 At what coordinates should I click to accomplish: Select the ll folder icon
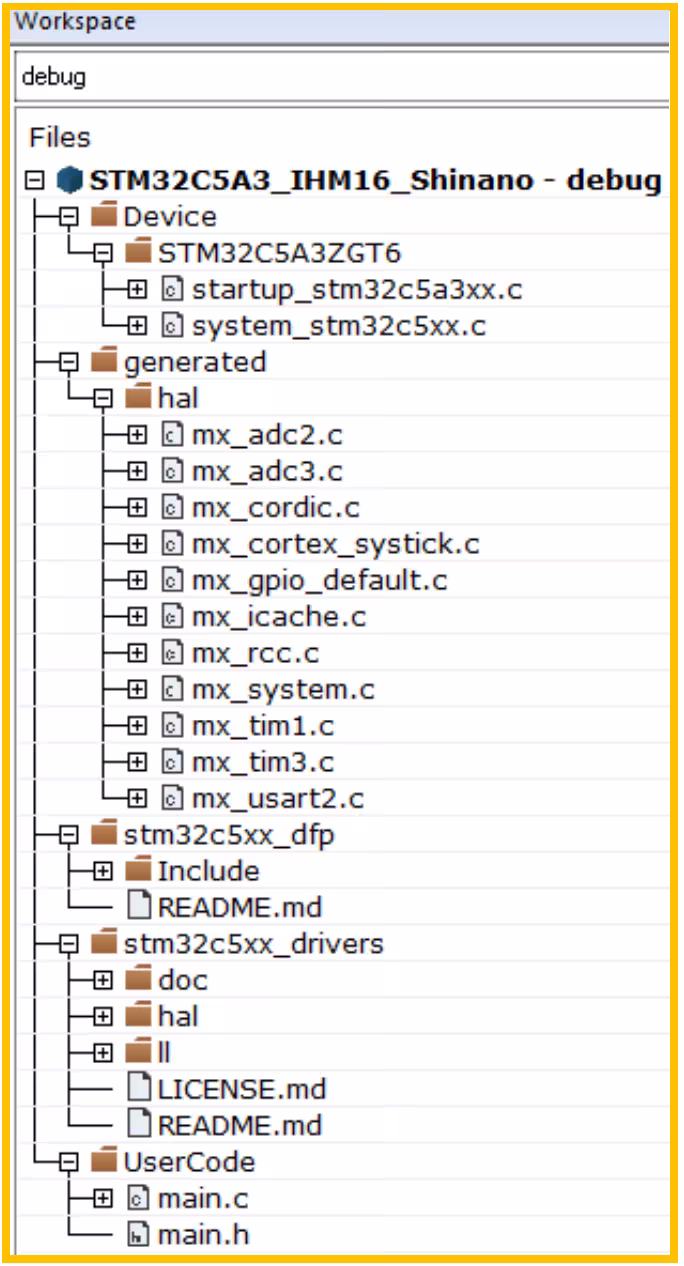[x=138, y=1052]
